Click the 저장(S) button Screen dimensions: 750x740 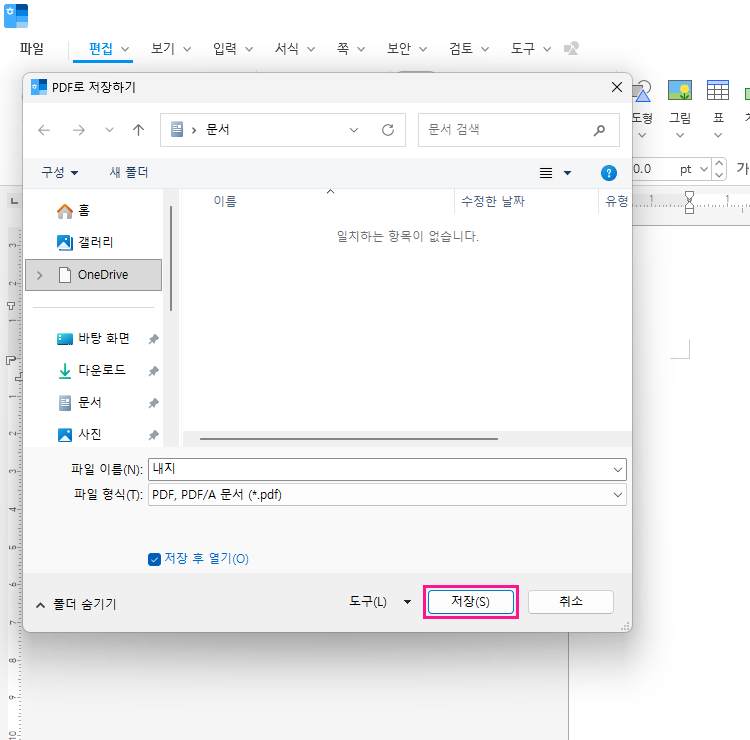coord(470,601)
